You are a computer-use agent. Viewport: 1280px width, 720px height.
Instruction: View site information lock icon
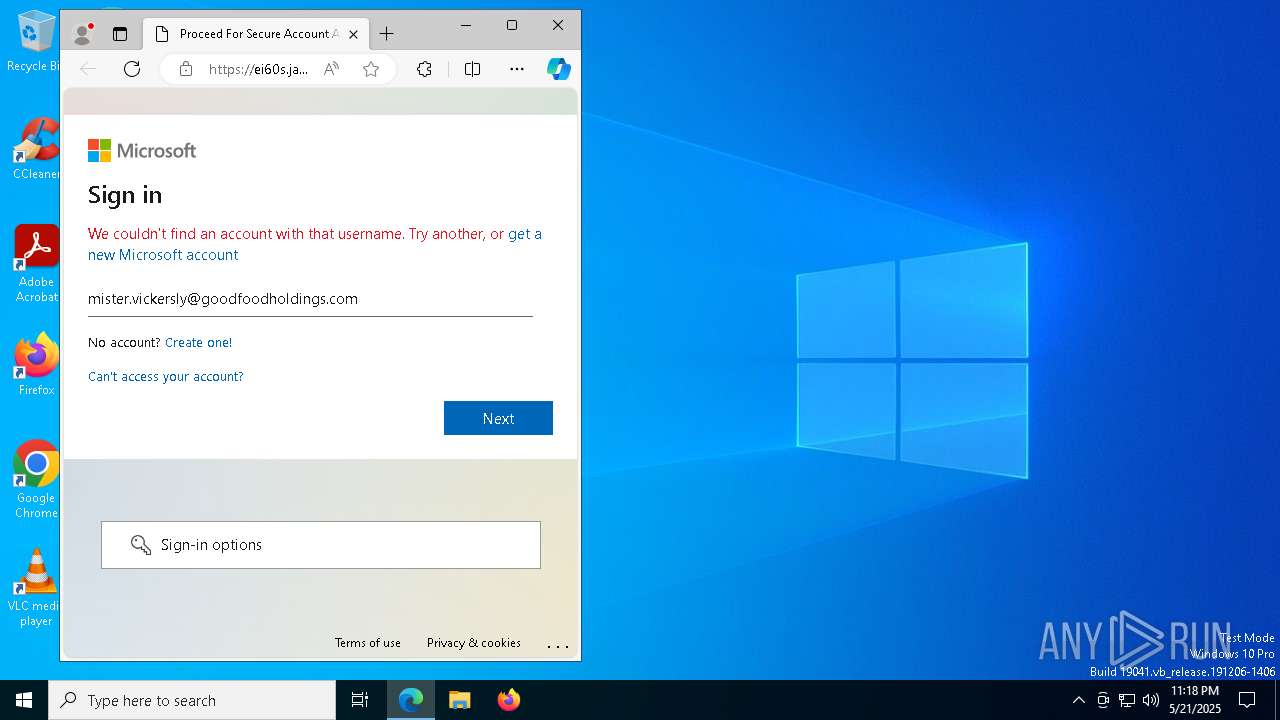pyautogui.click(x=185, y=69)
